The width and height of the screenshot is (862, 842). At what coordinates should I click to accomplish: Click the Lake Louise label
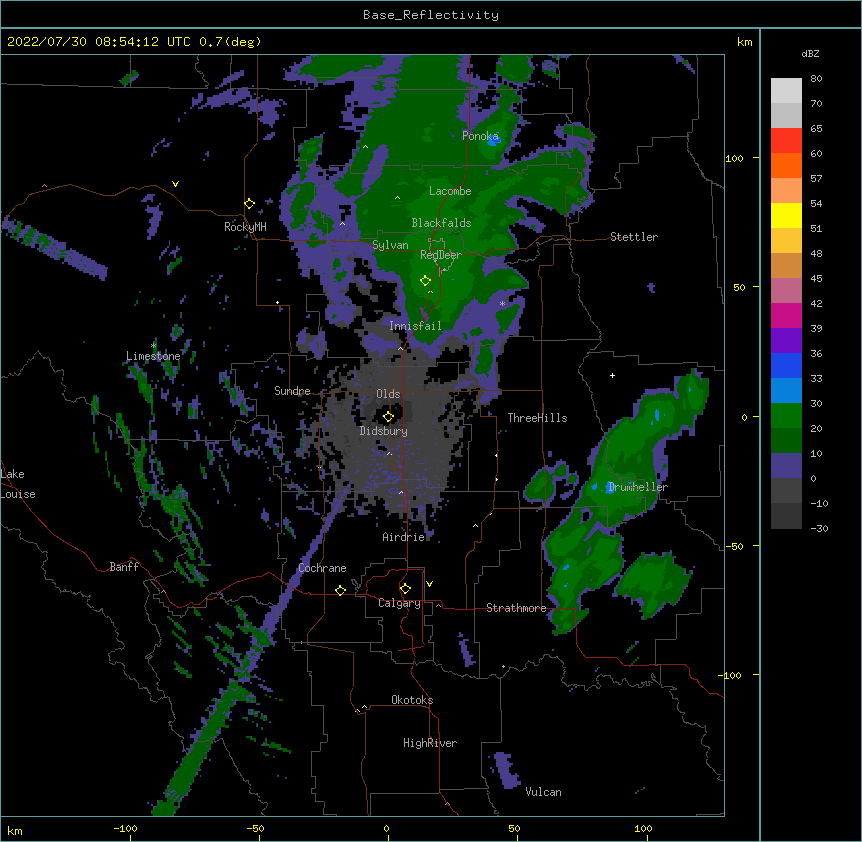pyautogui.click(x=18, y=484)
